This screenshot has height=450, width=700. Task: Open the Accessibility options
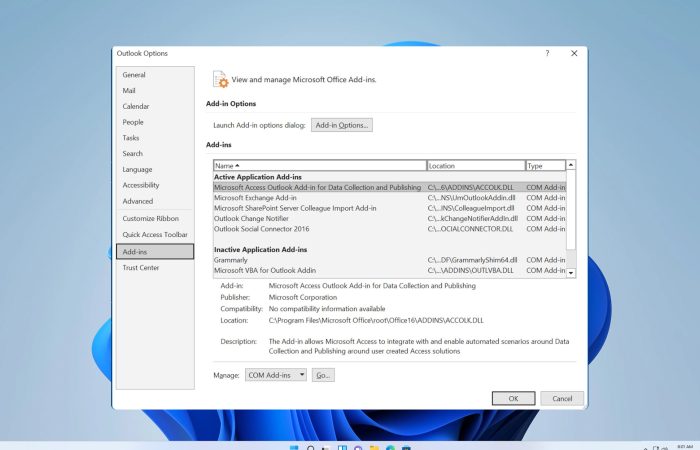155,185
